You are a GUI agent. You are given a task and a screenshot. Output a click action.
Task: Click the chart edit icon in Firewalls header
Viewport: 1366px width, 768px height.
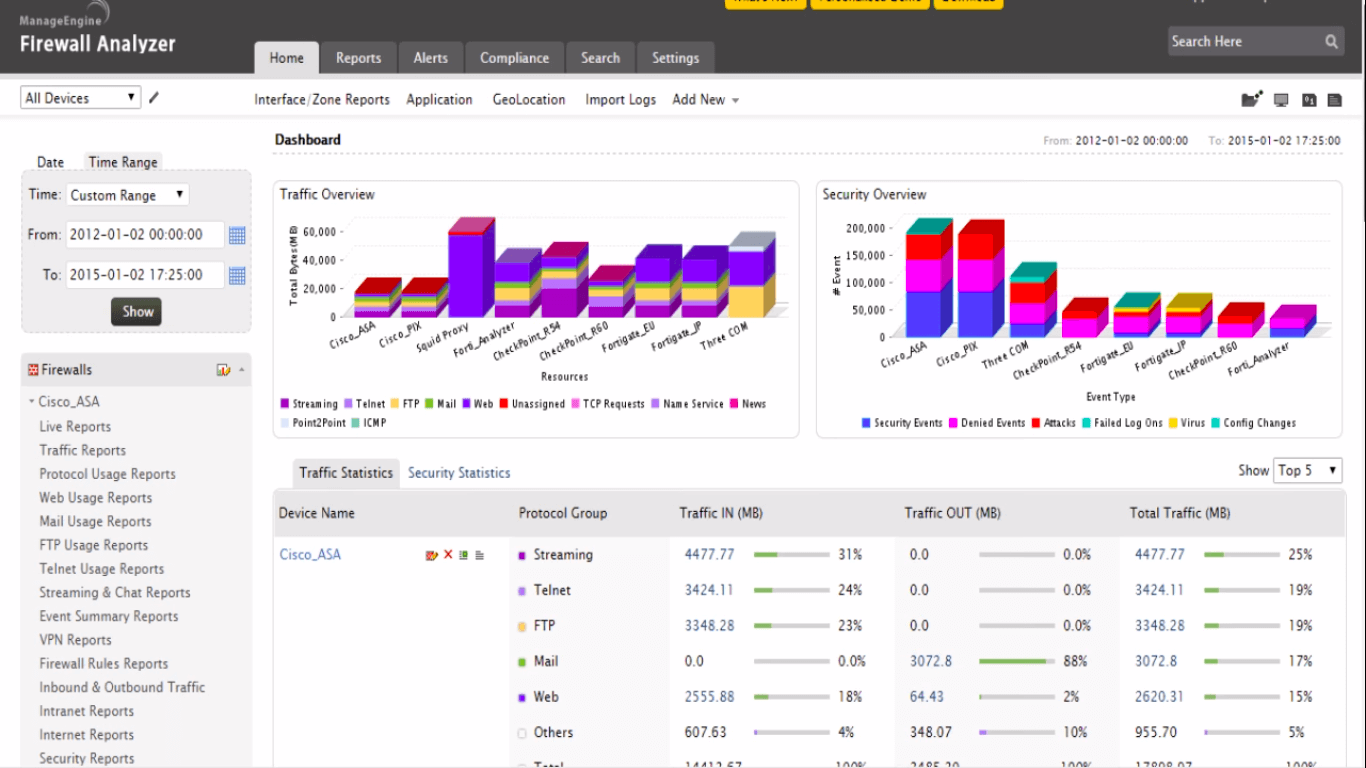[x=223, y=370]
